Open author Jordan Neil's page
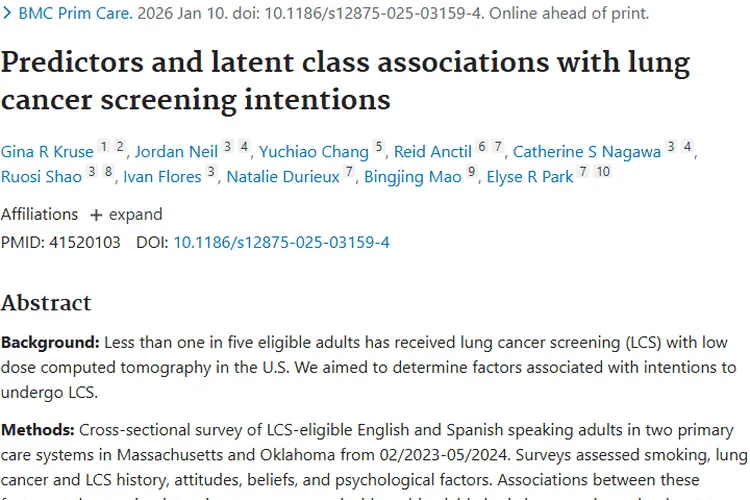 [x=176, y=152]
